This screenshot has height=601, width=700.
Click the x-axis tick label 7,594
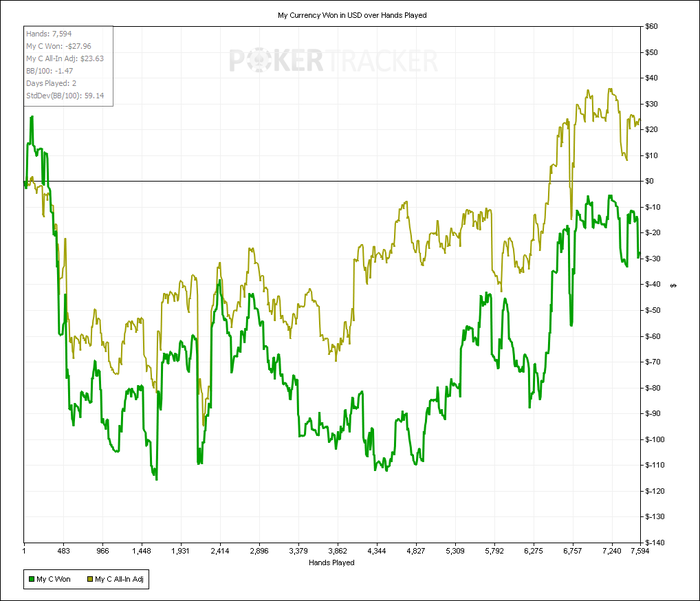point(640,551)
